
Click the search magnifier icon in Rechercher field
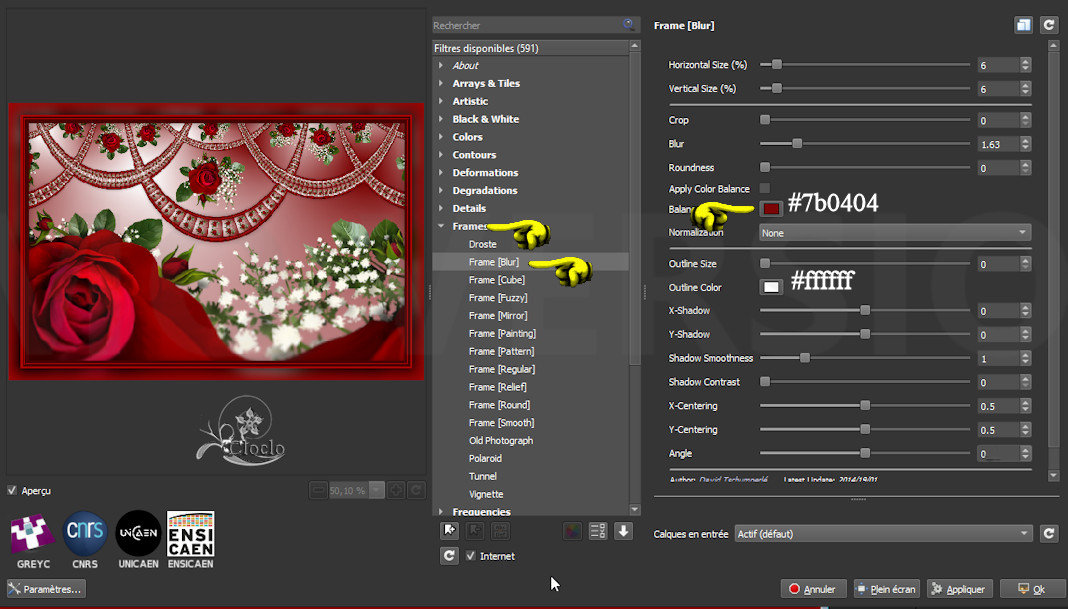629,24
